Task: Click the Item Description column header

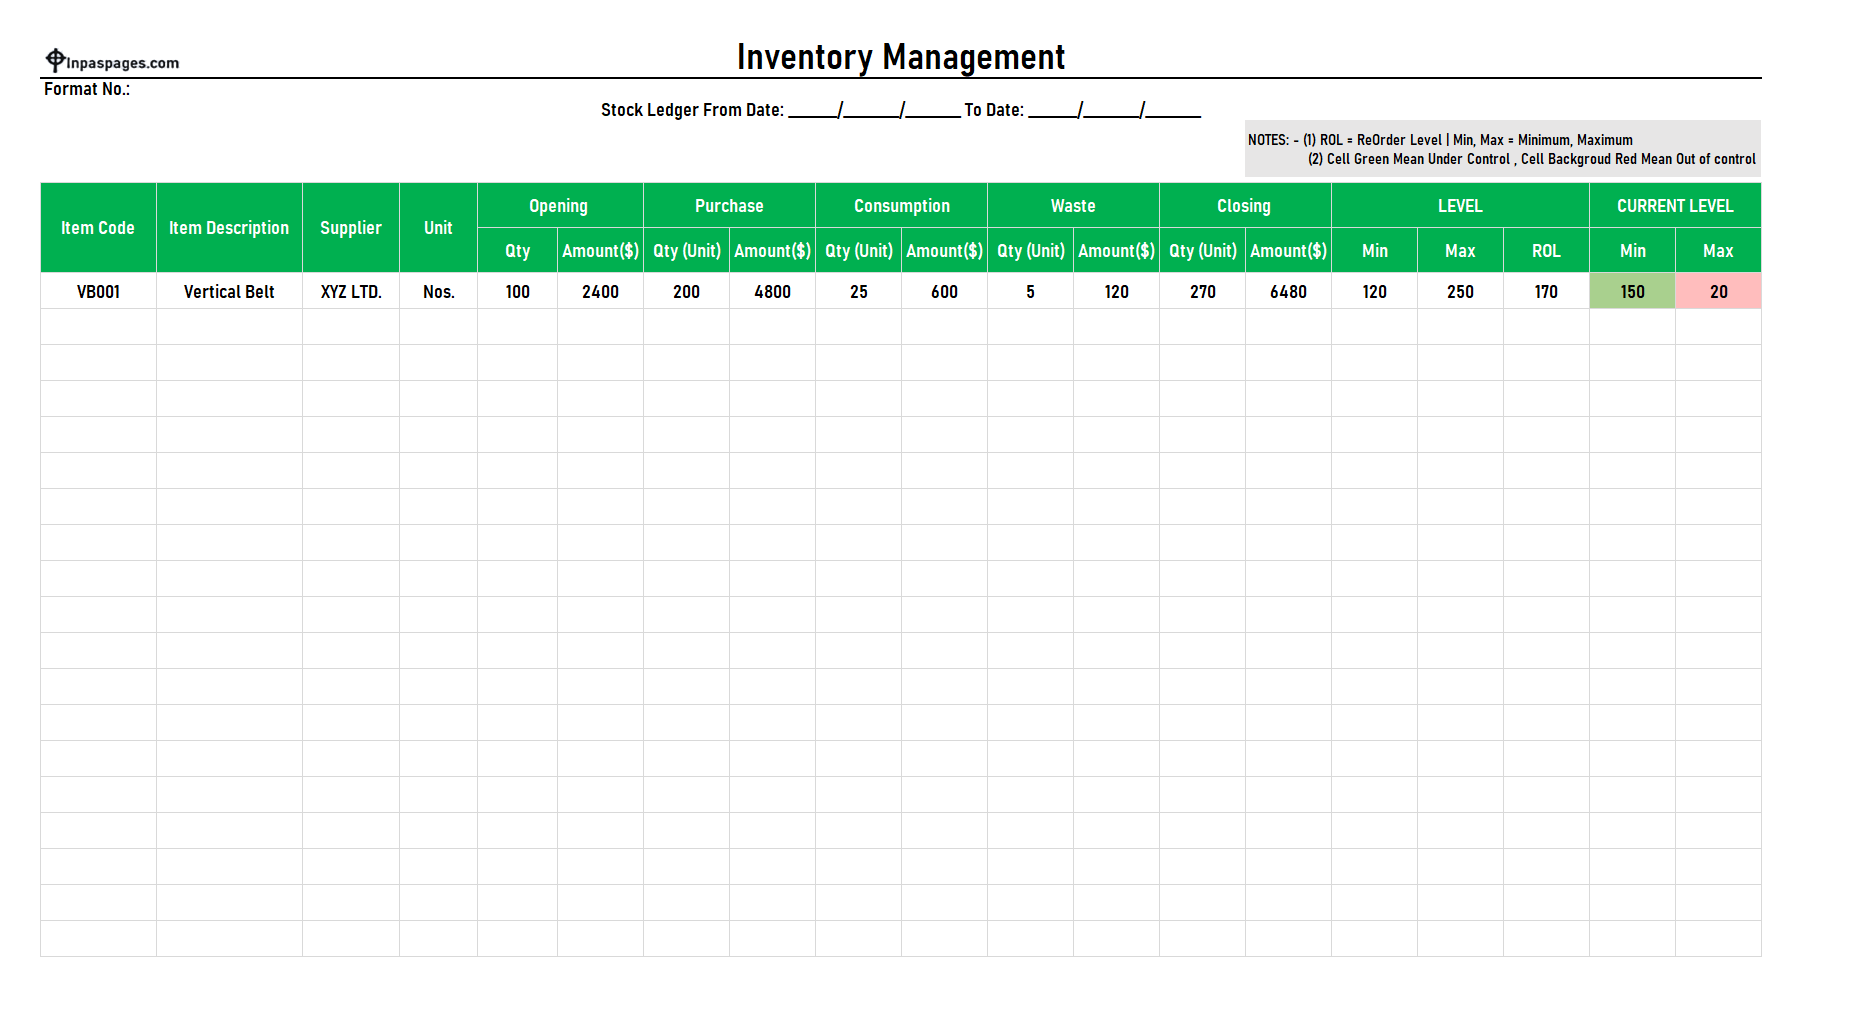Action: 229,228
